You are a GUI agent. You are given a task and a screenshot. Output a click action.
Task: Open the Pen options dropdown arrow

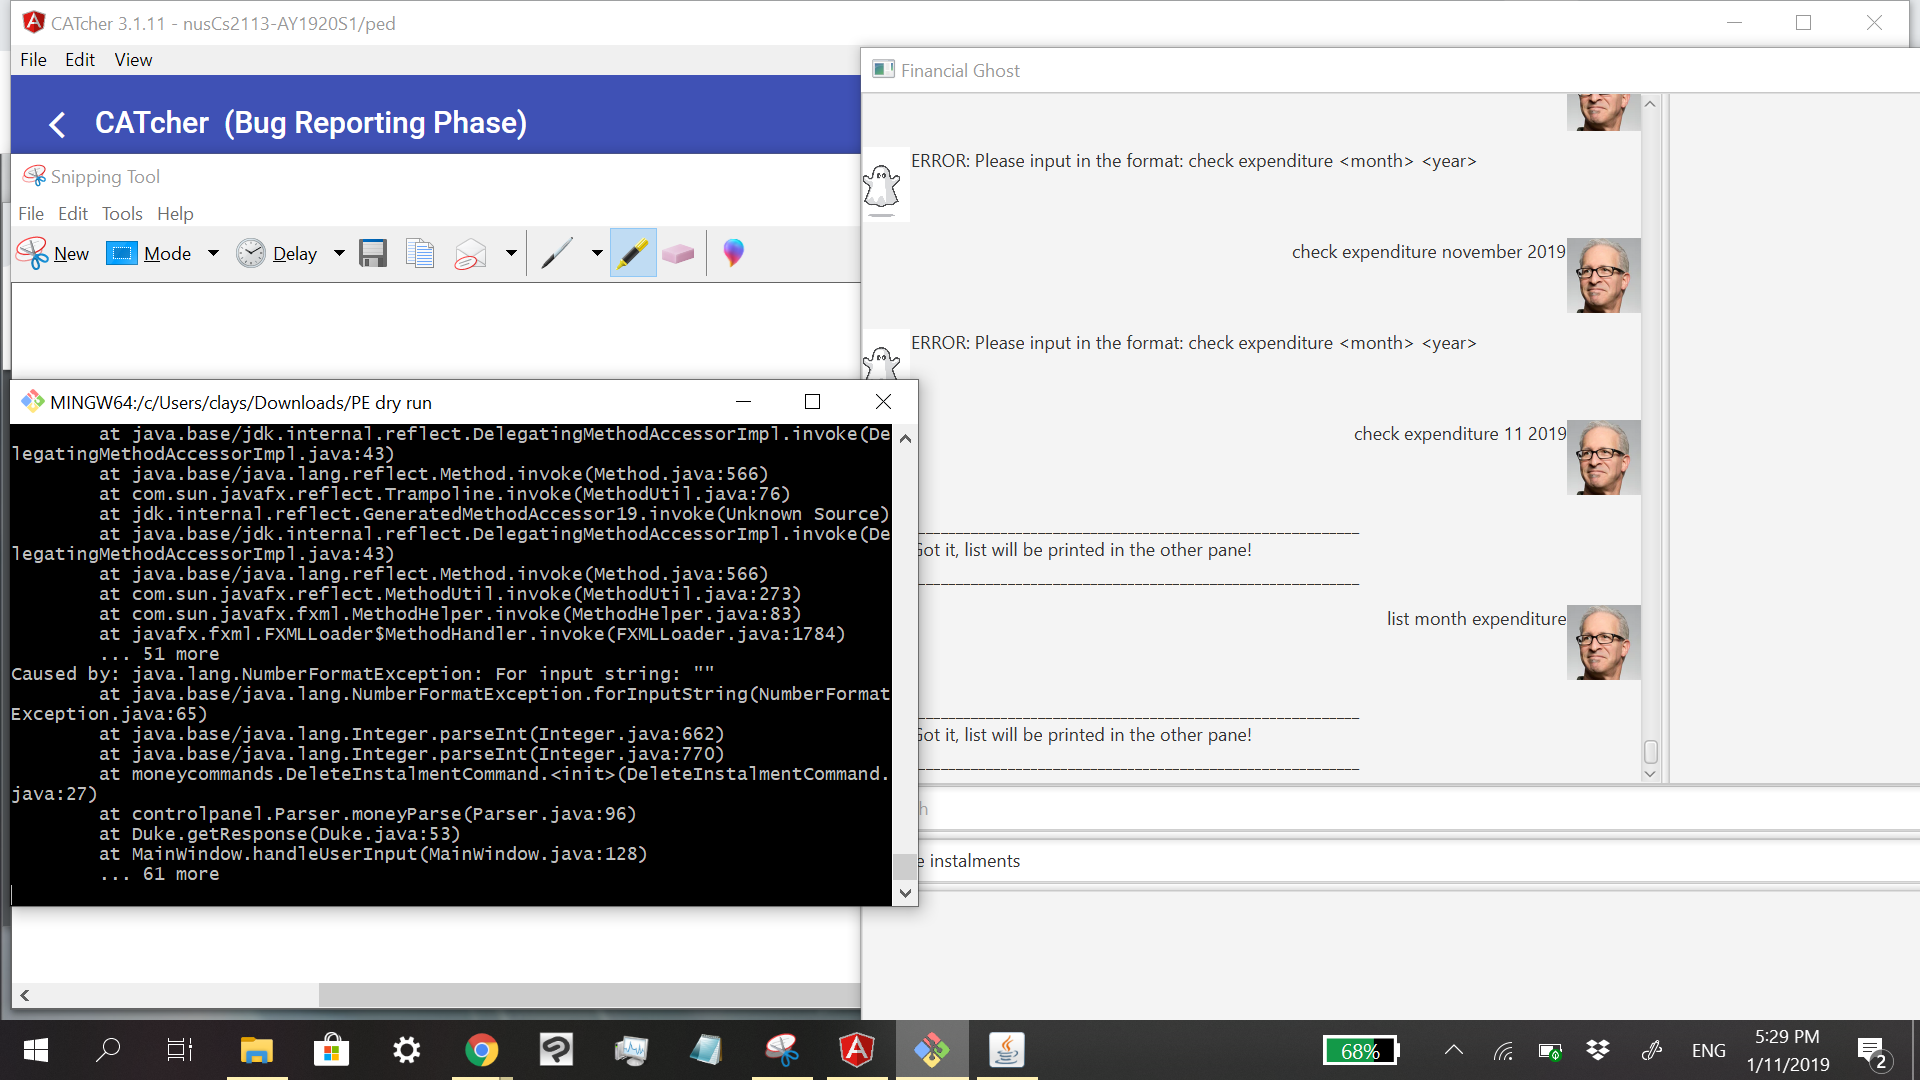pos(597,253)
